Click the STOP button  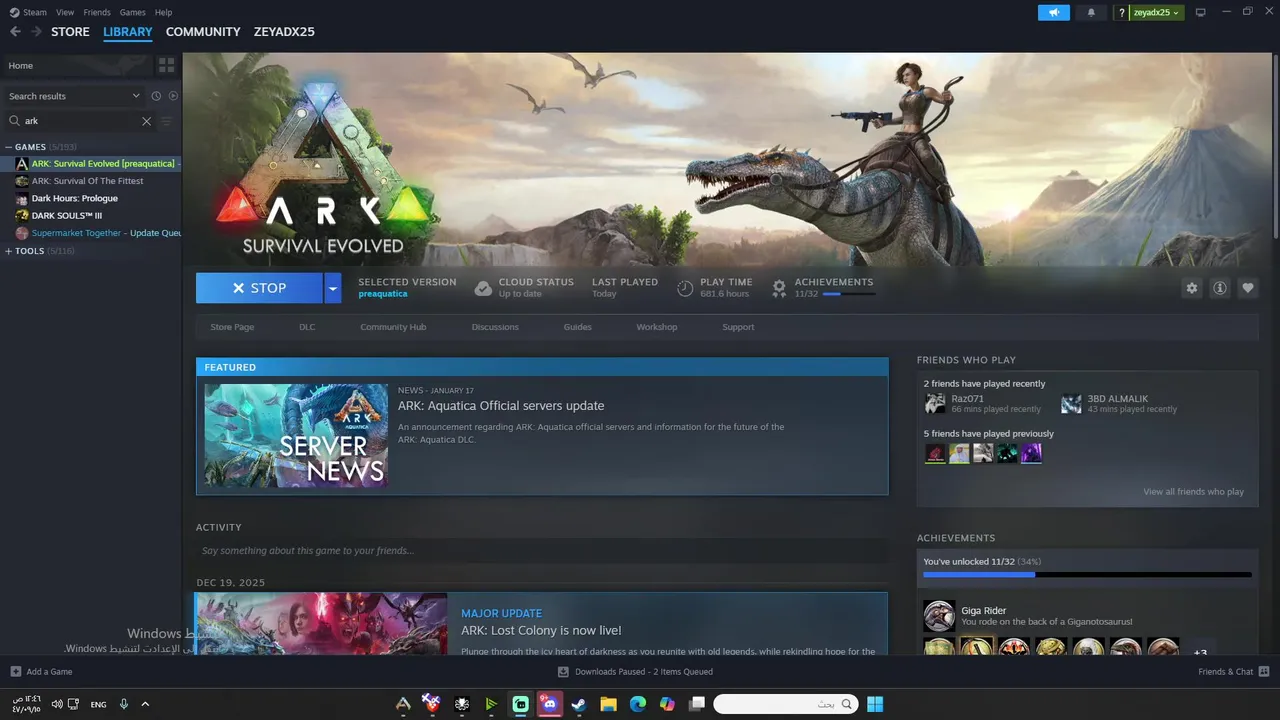click(260, 288)
